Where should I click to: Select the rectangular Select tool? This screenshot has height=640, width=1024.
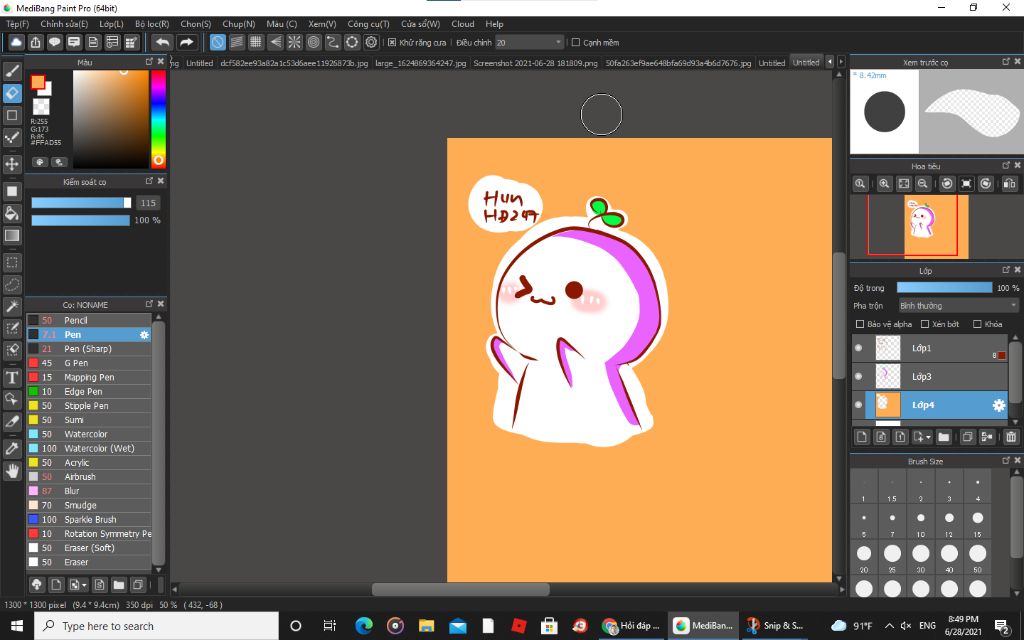click(x=12, y=263)
